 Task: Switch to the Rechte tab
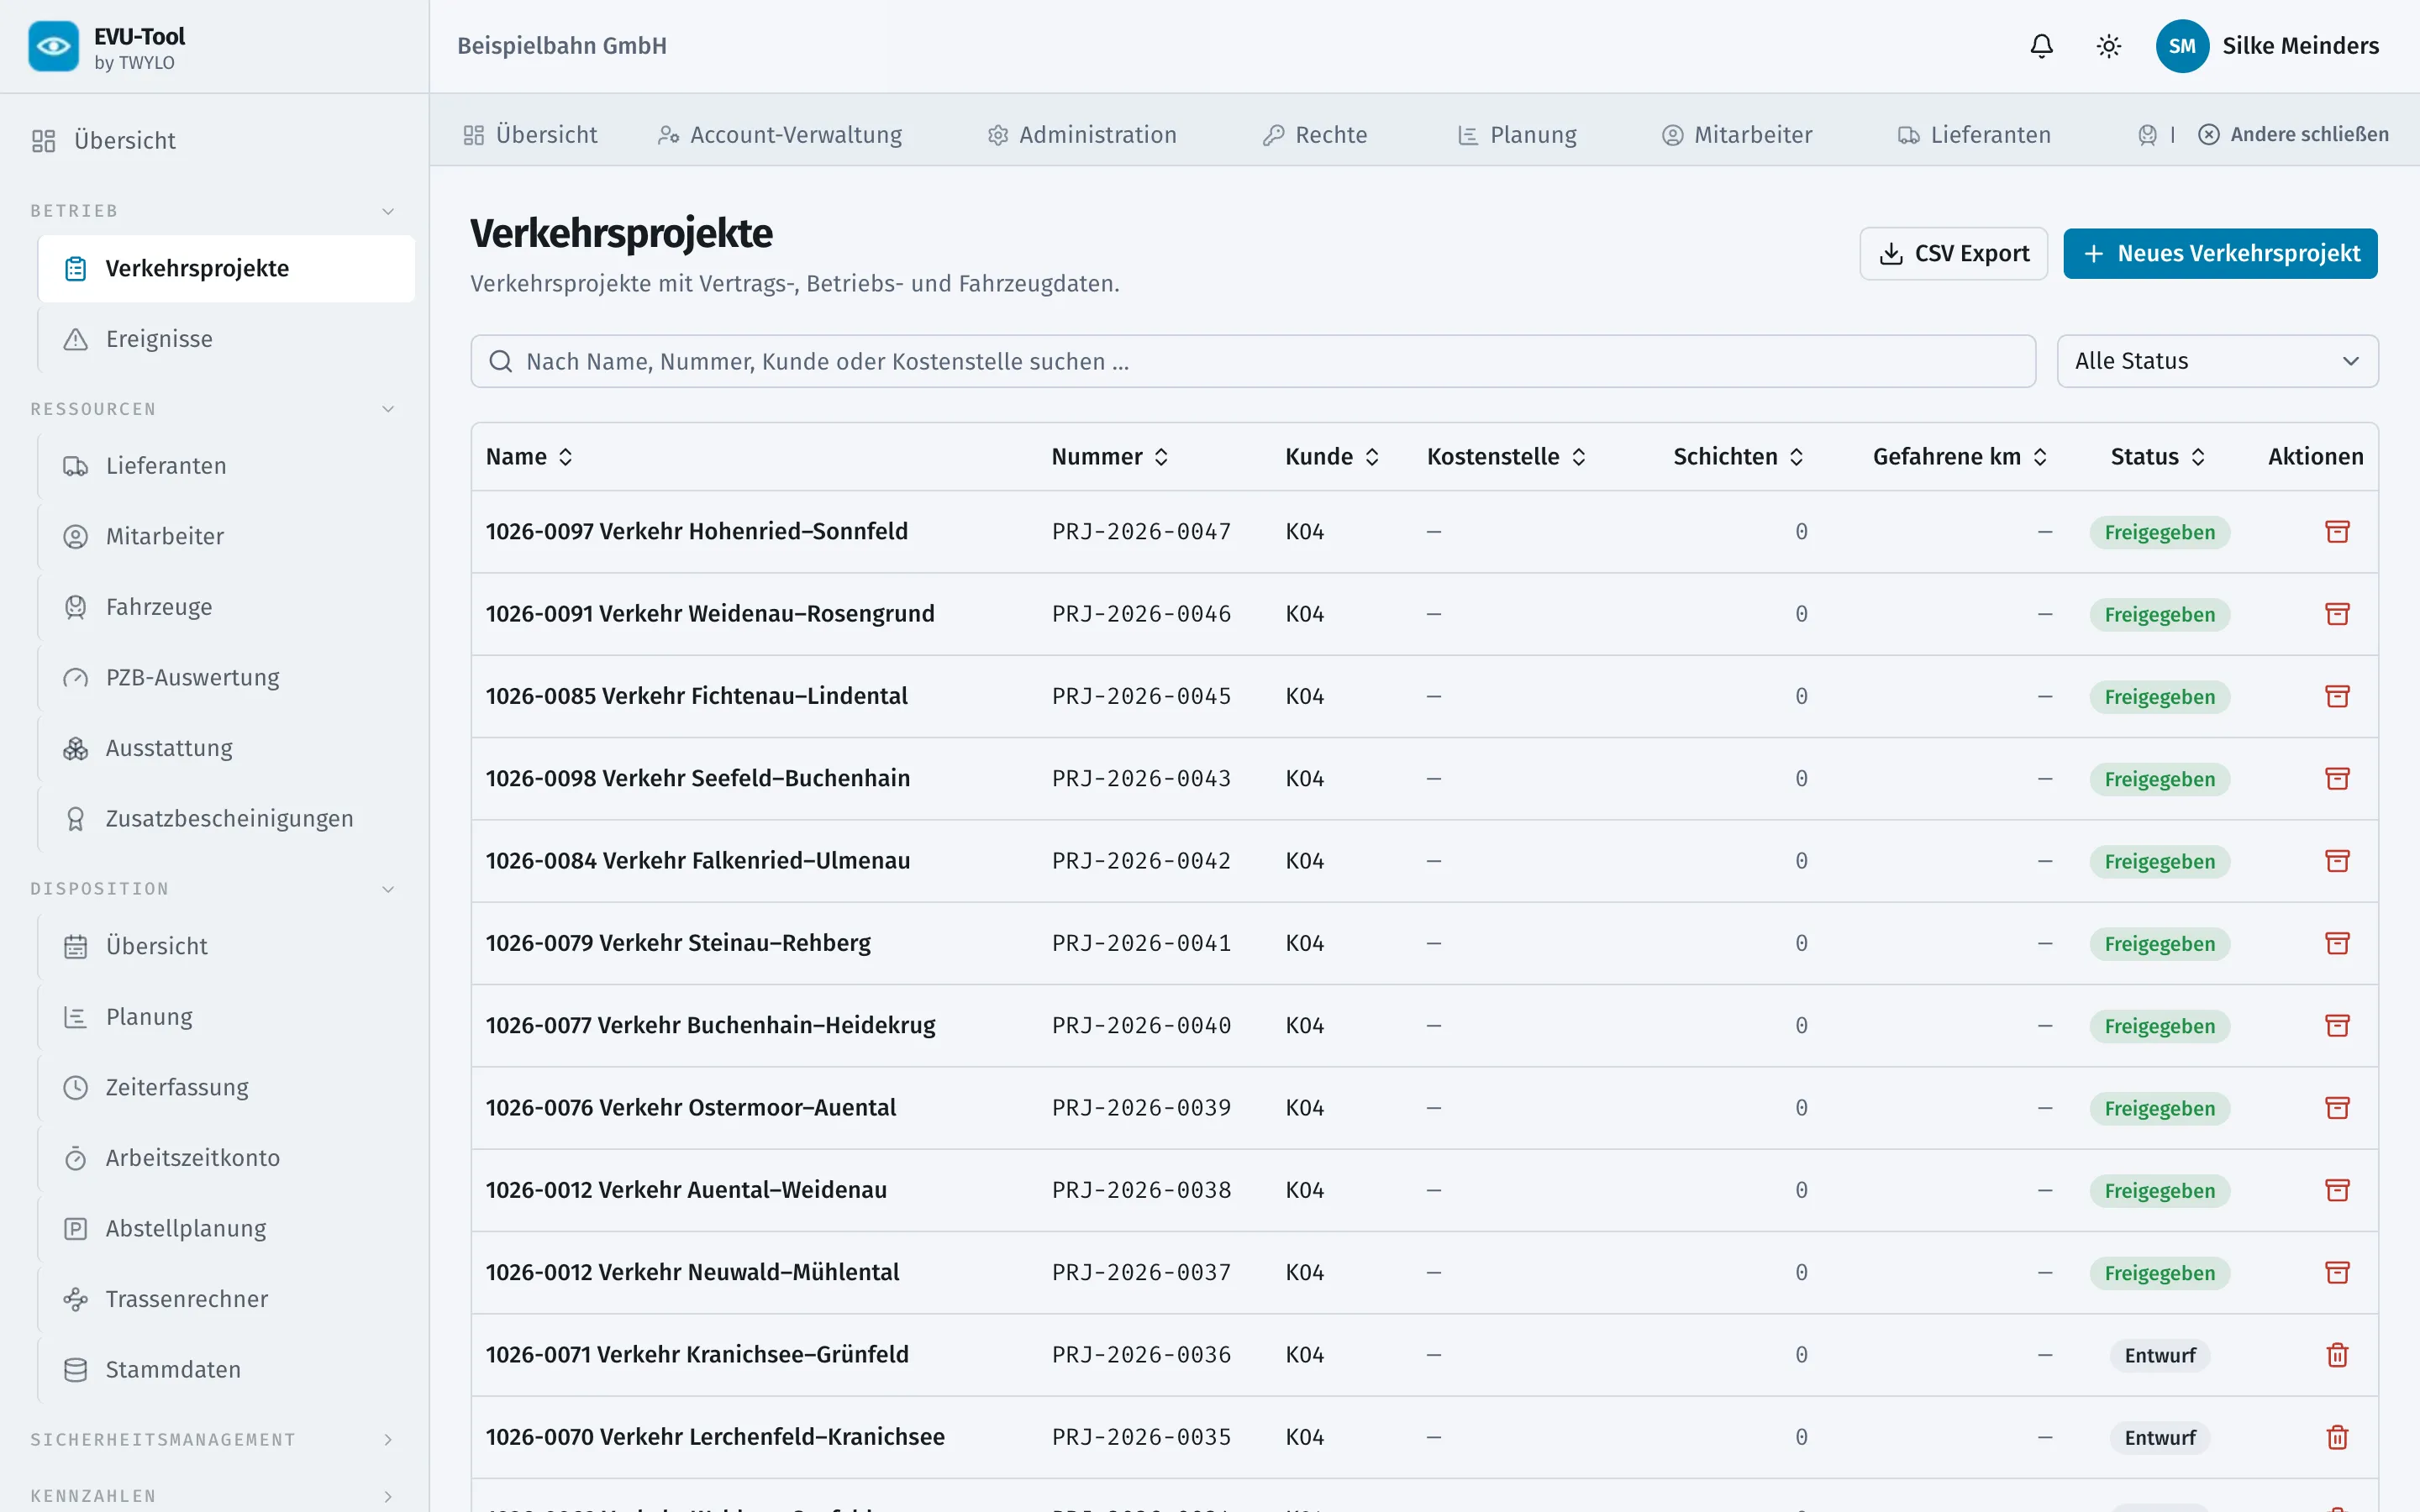point(1315,135)
